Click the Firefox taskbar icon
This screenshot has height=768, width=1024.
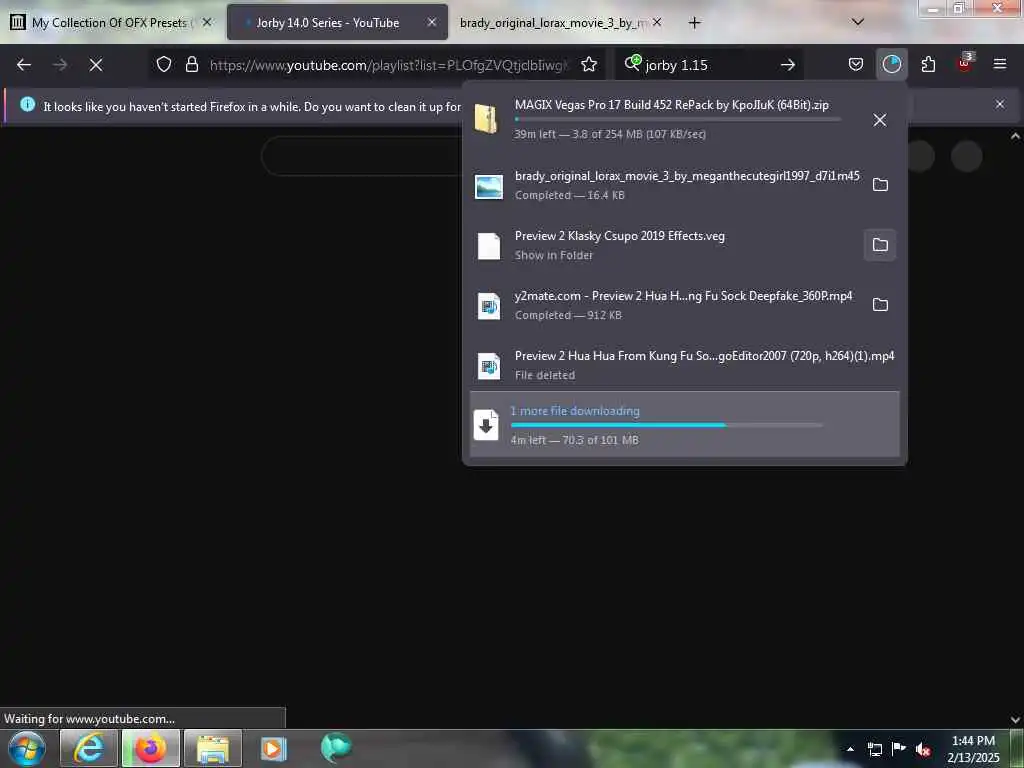(x=150, y=748)
